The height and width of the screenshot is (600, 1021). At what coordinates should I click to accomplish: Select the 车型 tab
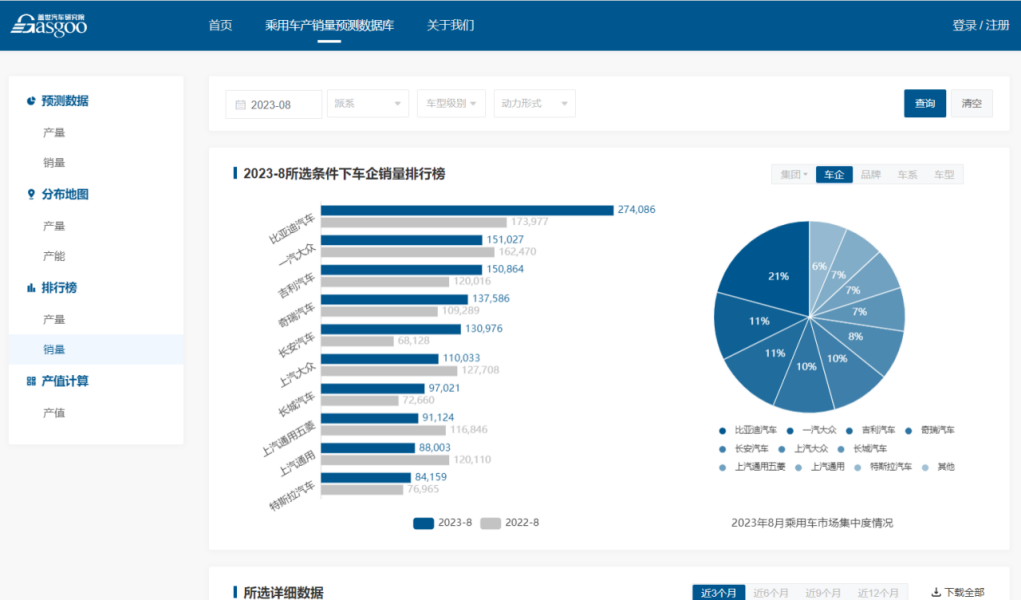(944, 175)
